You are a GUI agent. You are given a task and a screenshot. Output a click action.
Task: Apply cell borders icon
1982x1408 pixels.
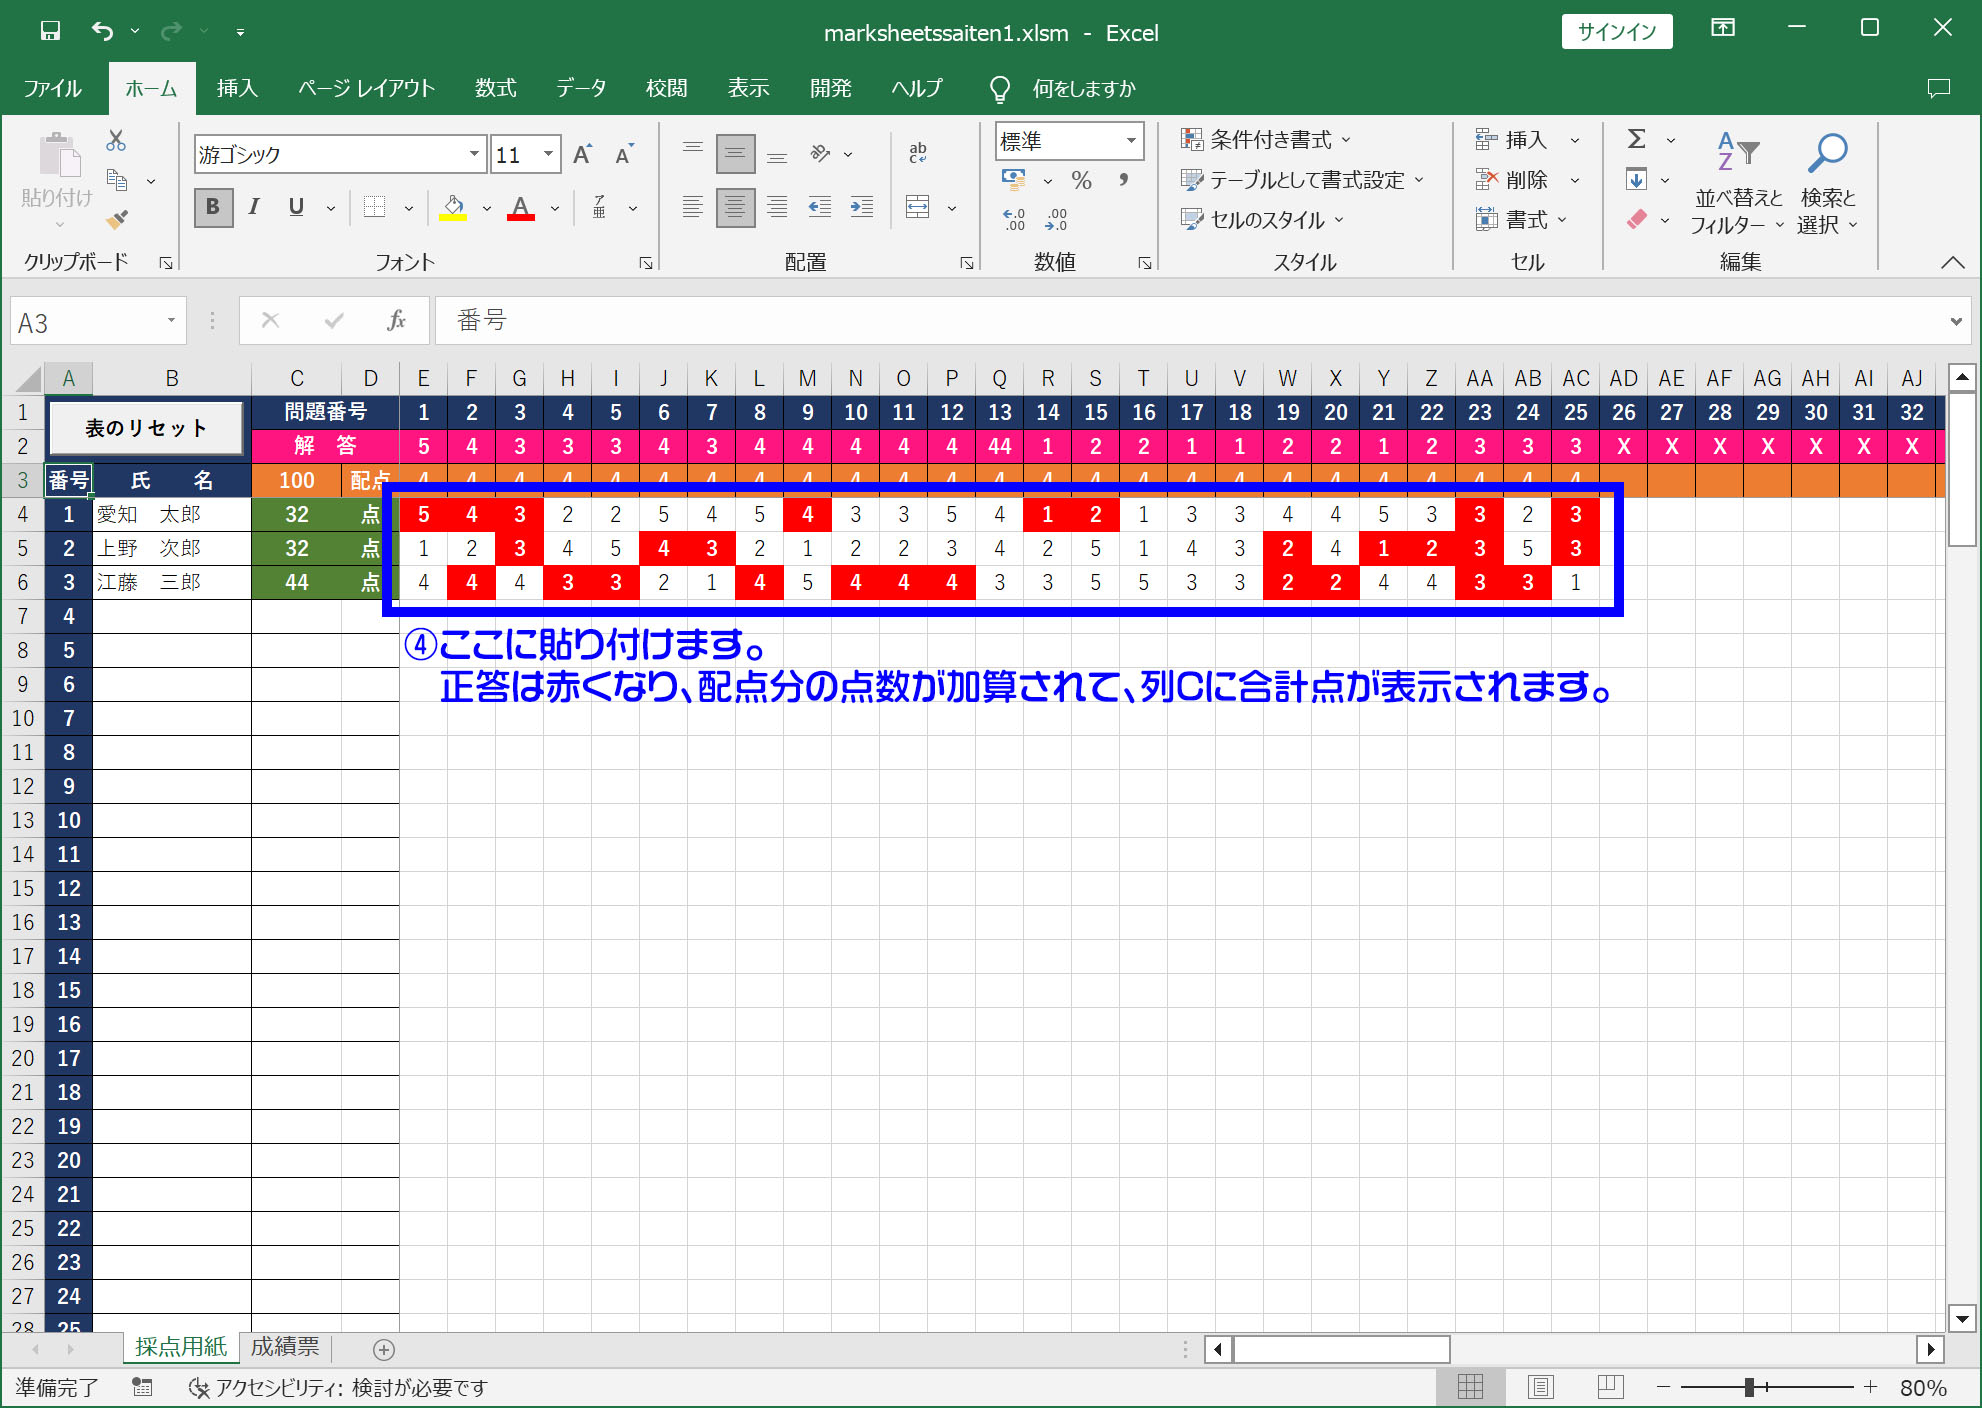(x=374, y=207)
